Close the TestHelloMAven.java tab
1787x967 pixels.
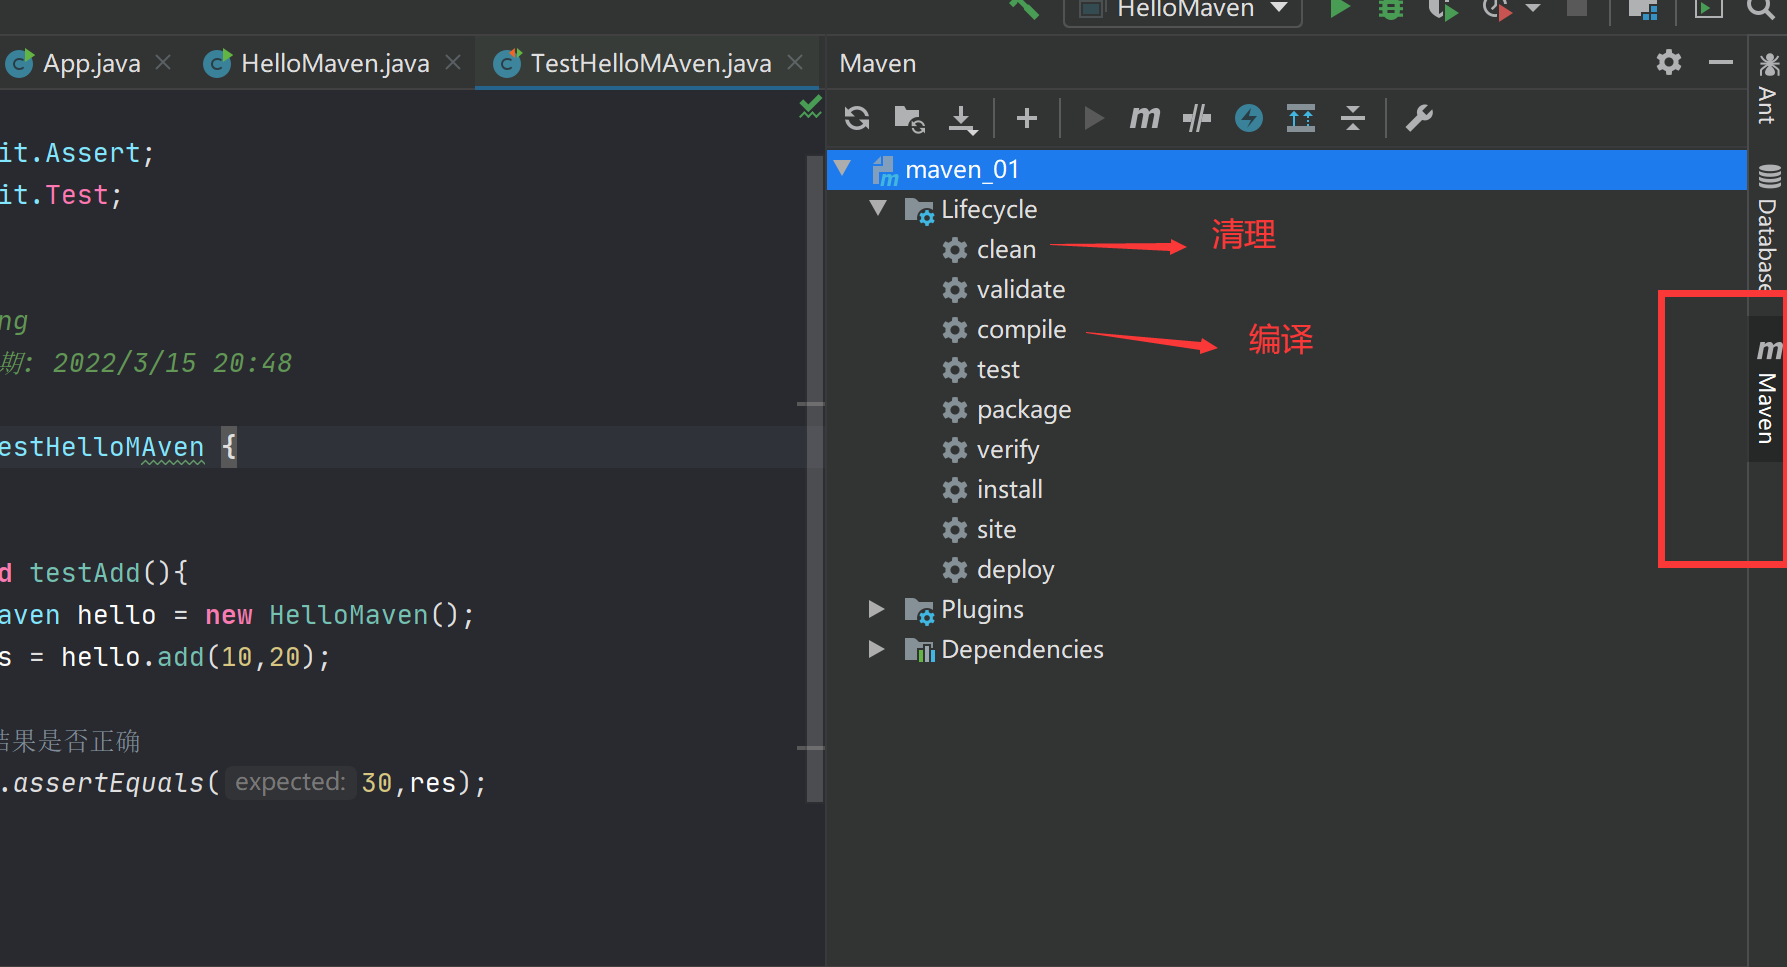coord(795,62)
